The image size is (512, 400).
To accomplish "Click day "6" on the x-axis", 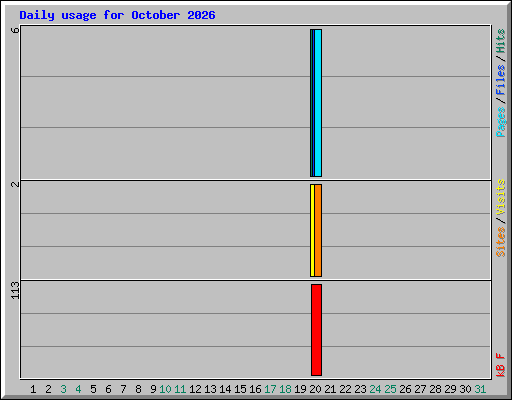I will [108, 389].
